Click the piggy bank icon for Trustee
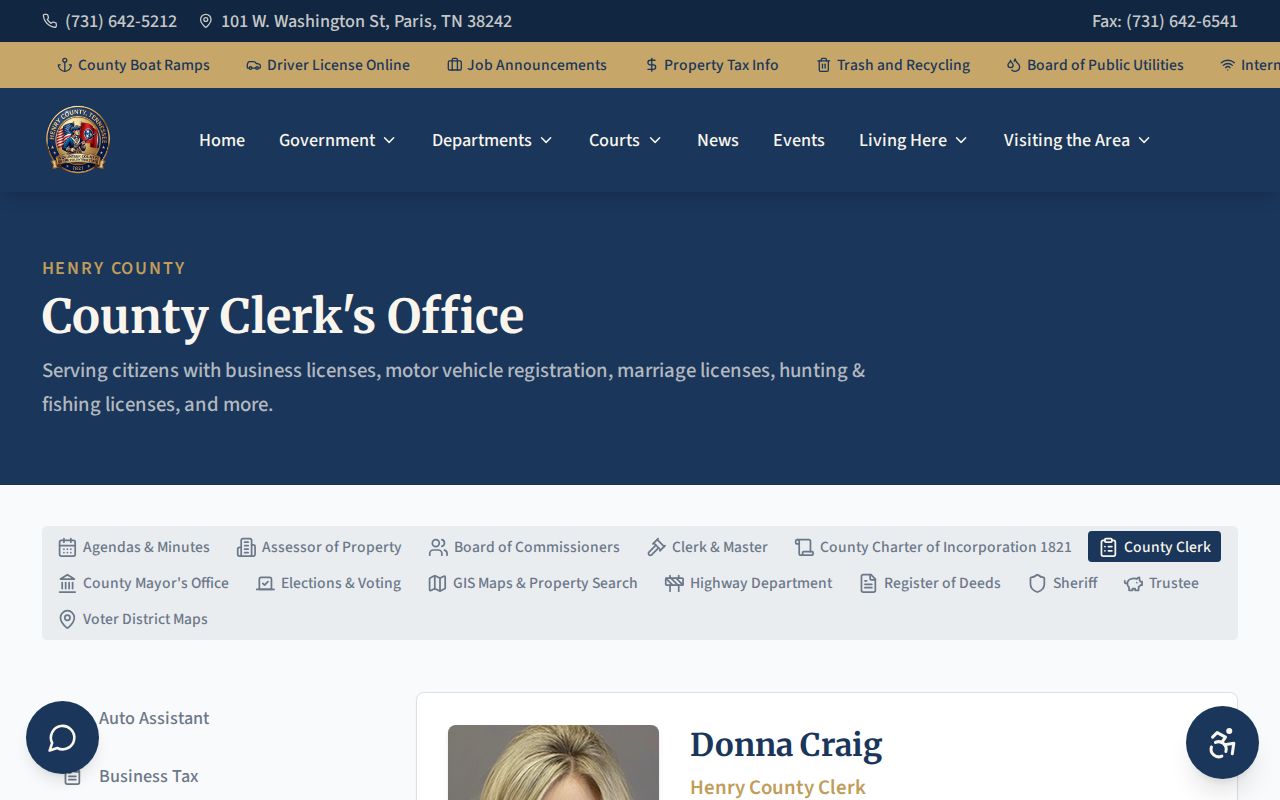 pos(1133,583)
